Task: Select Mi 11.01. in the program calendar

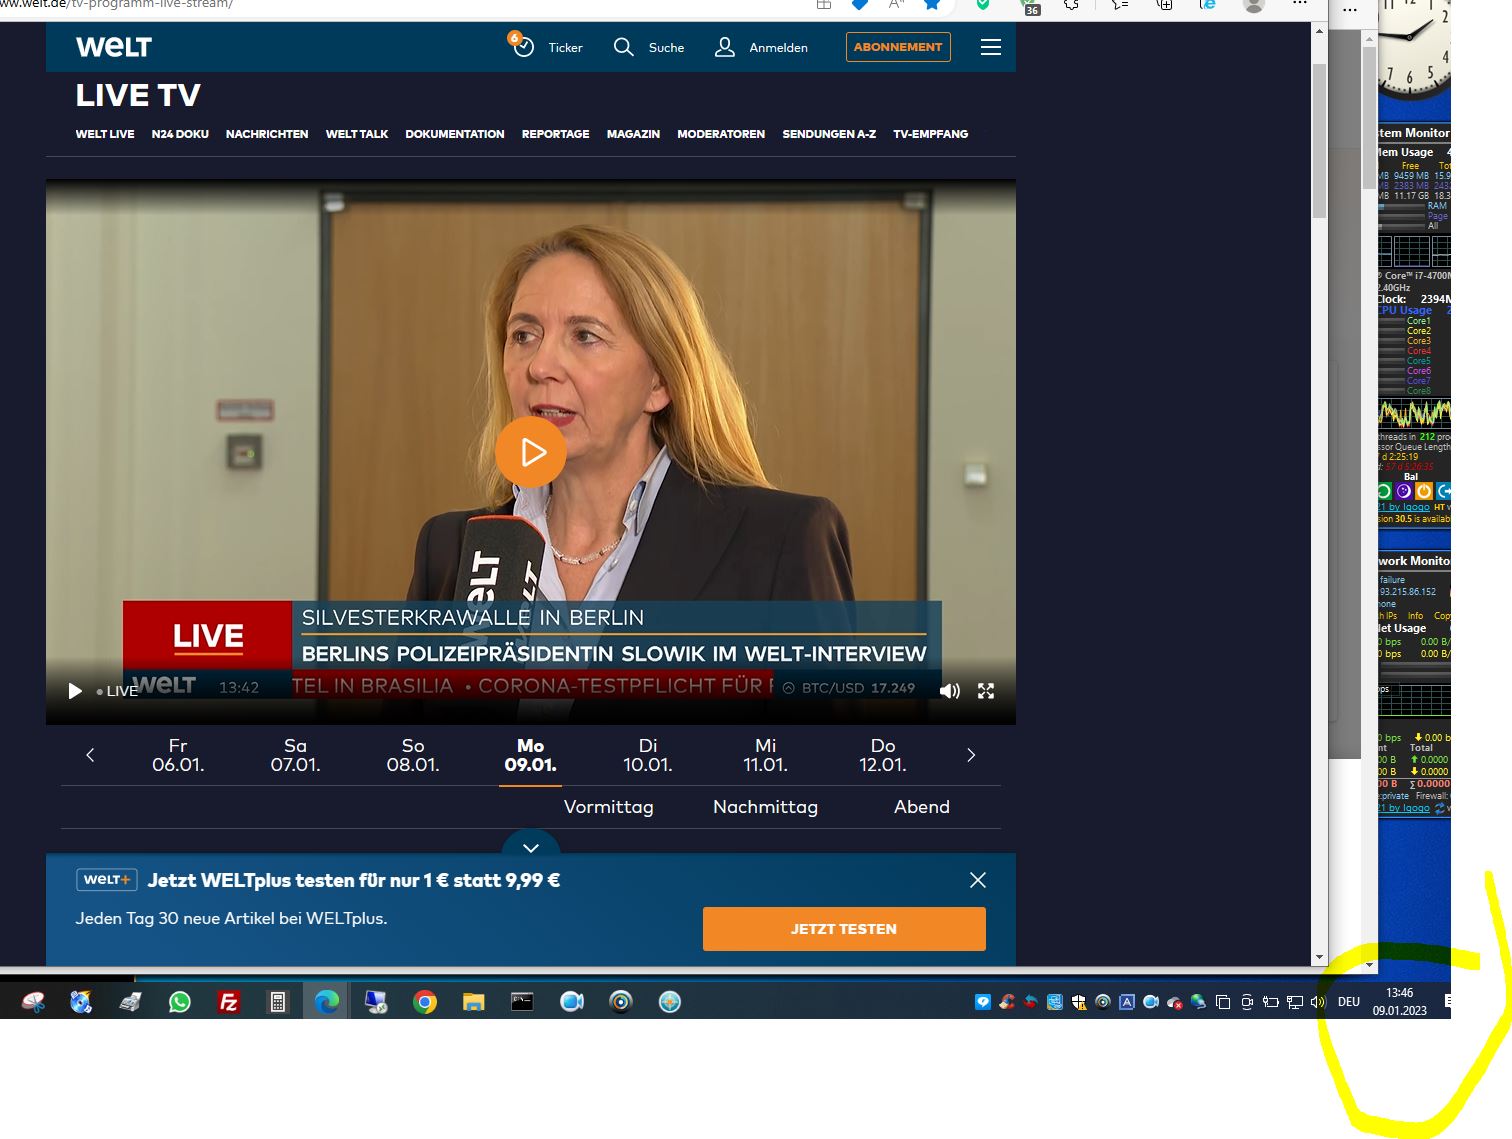Action: pyautogui.click(x=765, y=755)
